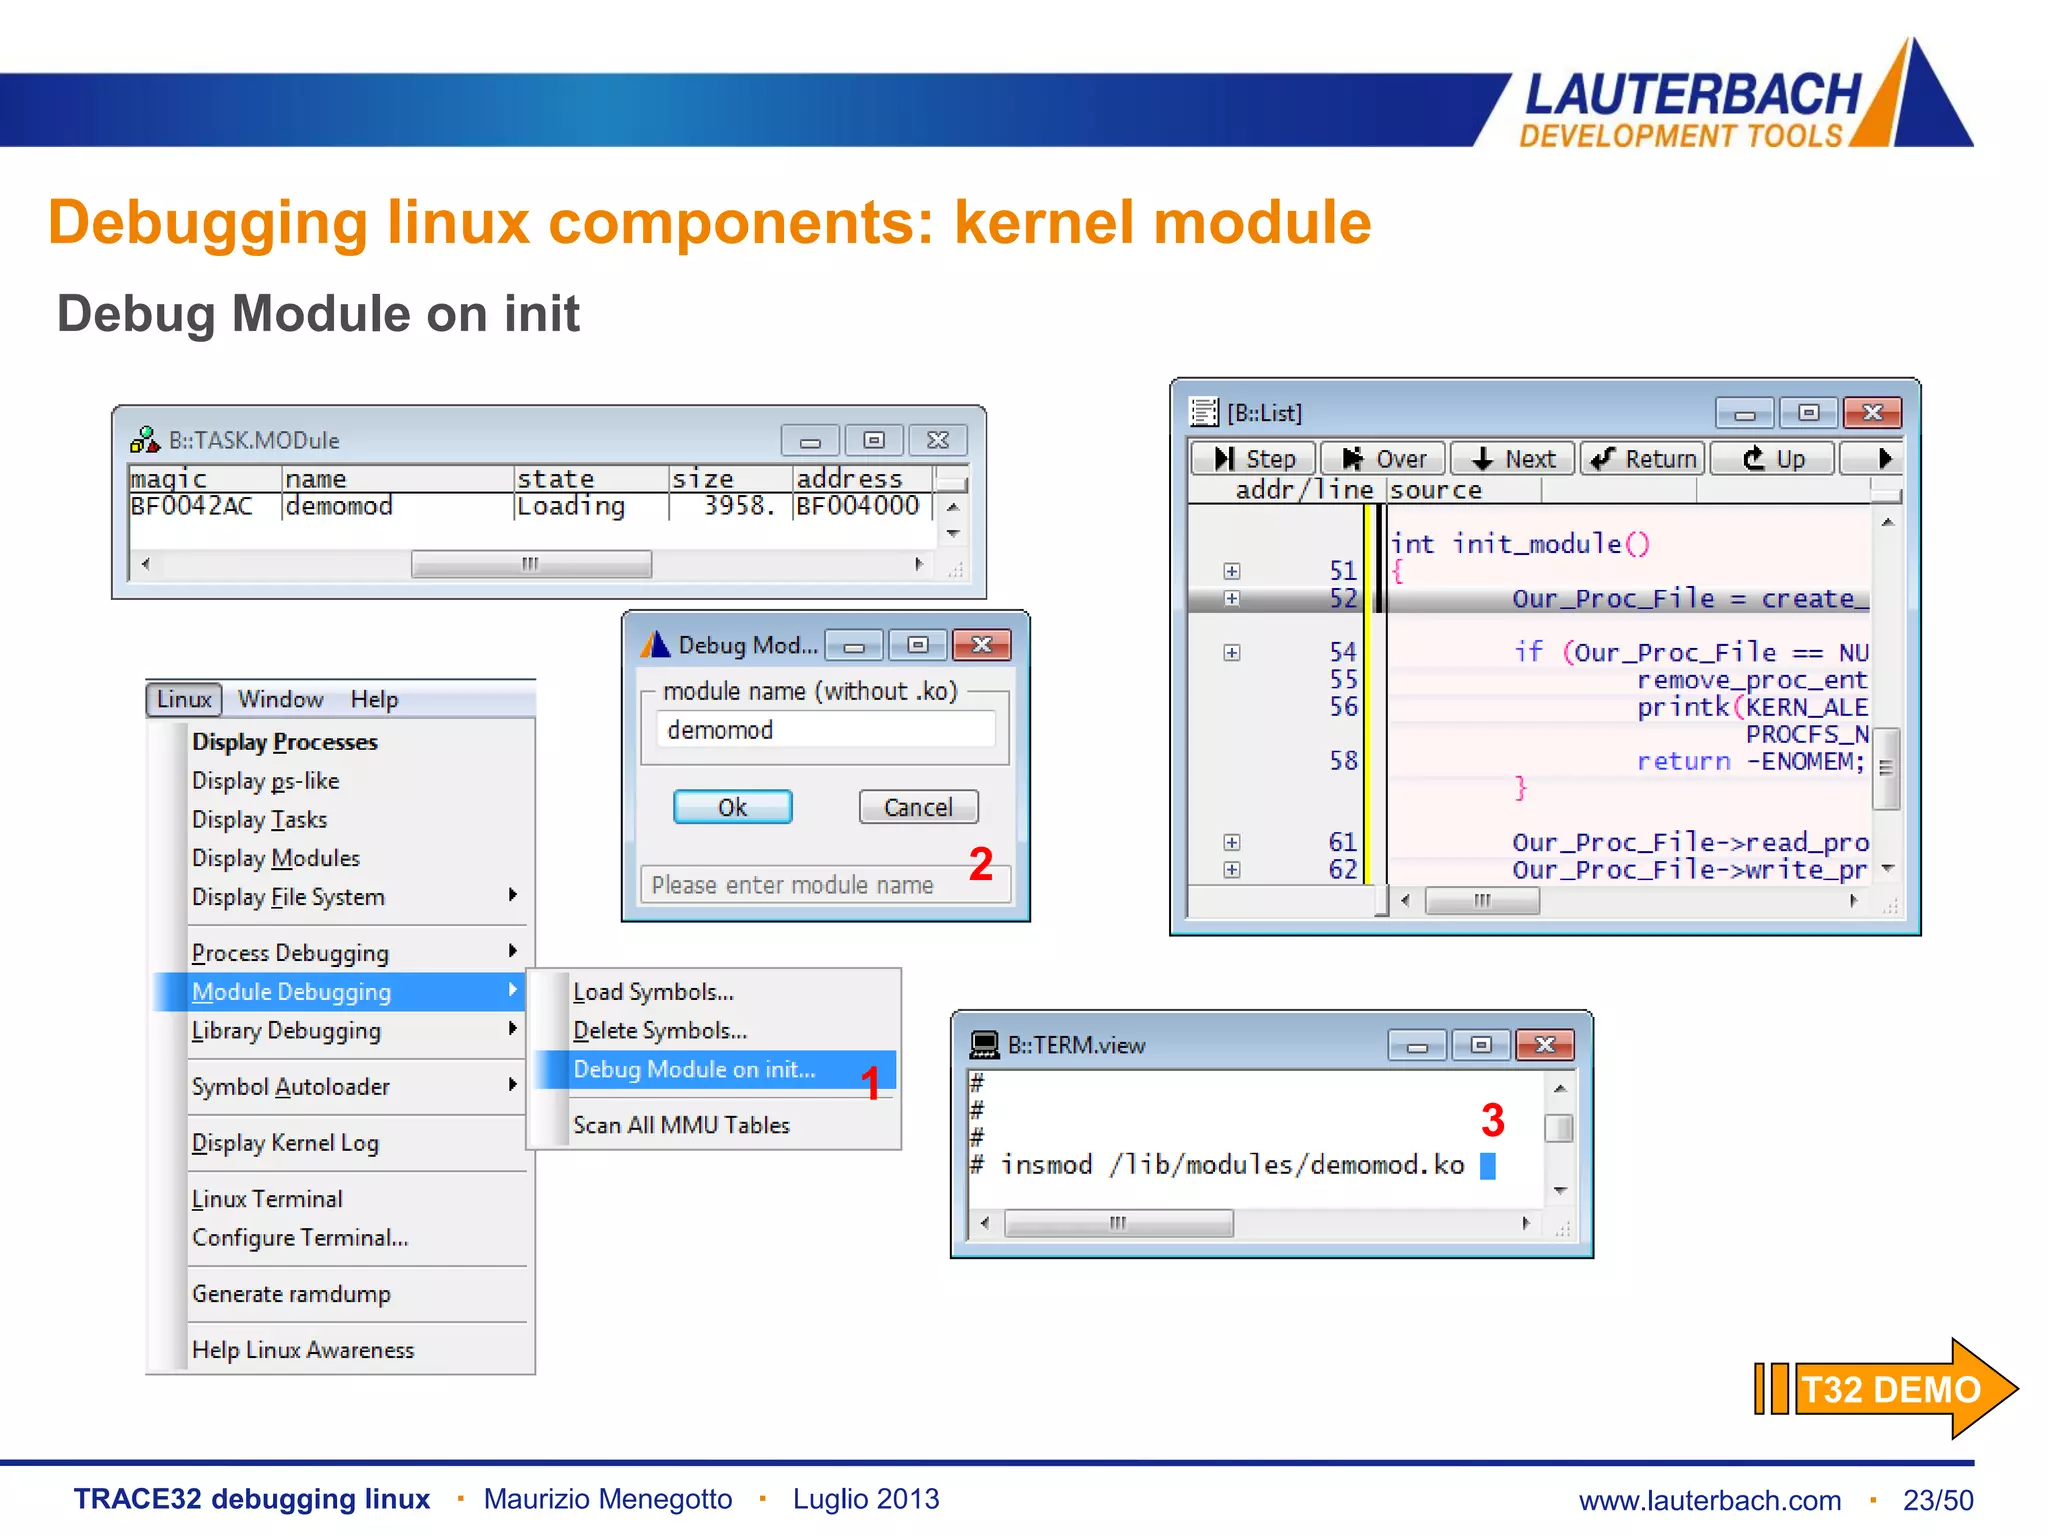
Task: Click the B::TERM.view terminal title icon
Action: click(984, 1045)
